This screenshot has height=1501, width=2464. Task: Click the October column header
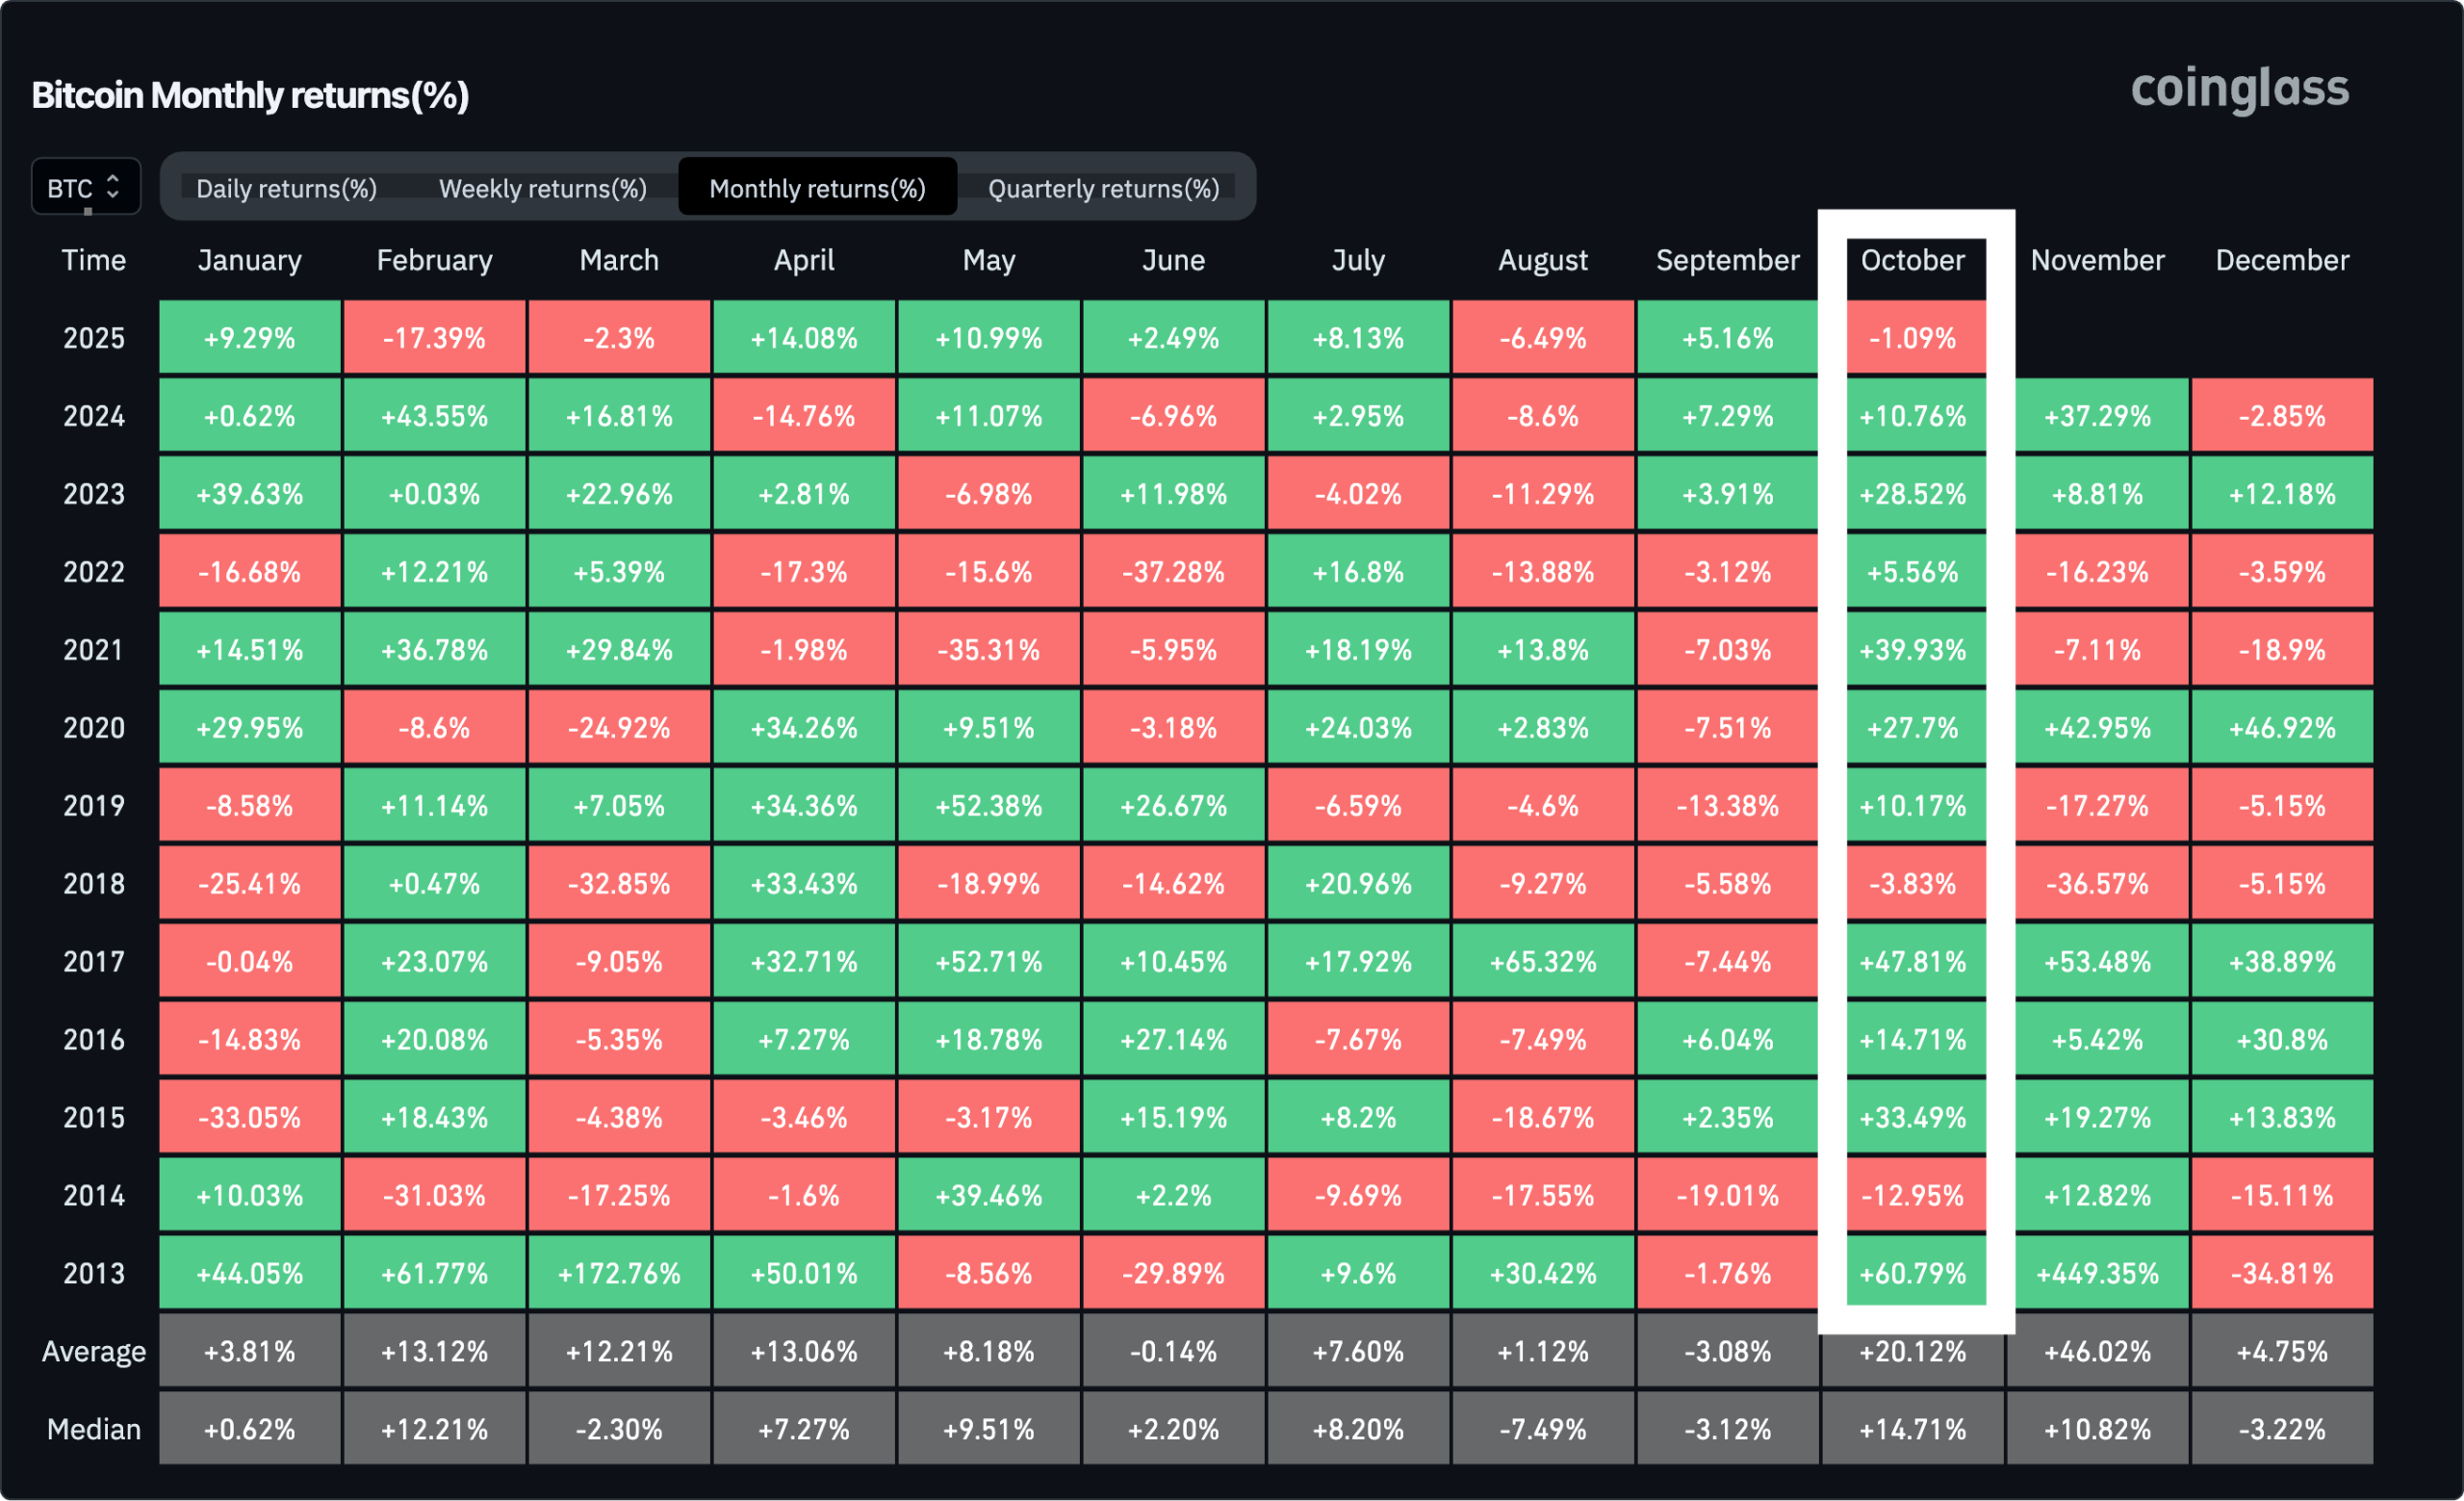[1912, 260]
